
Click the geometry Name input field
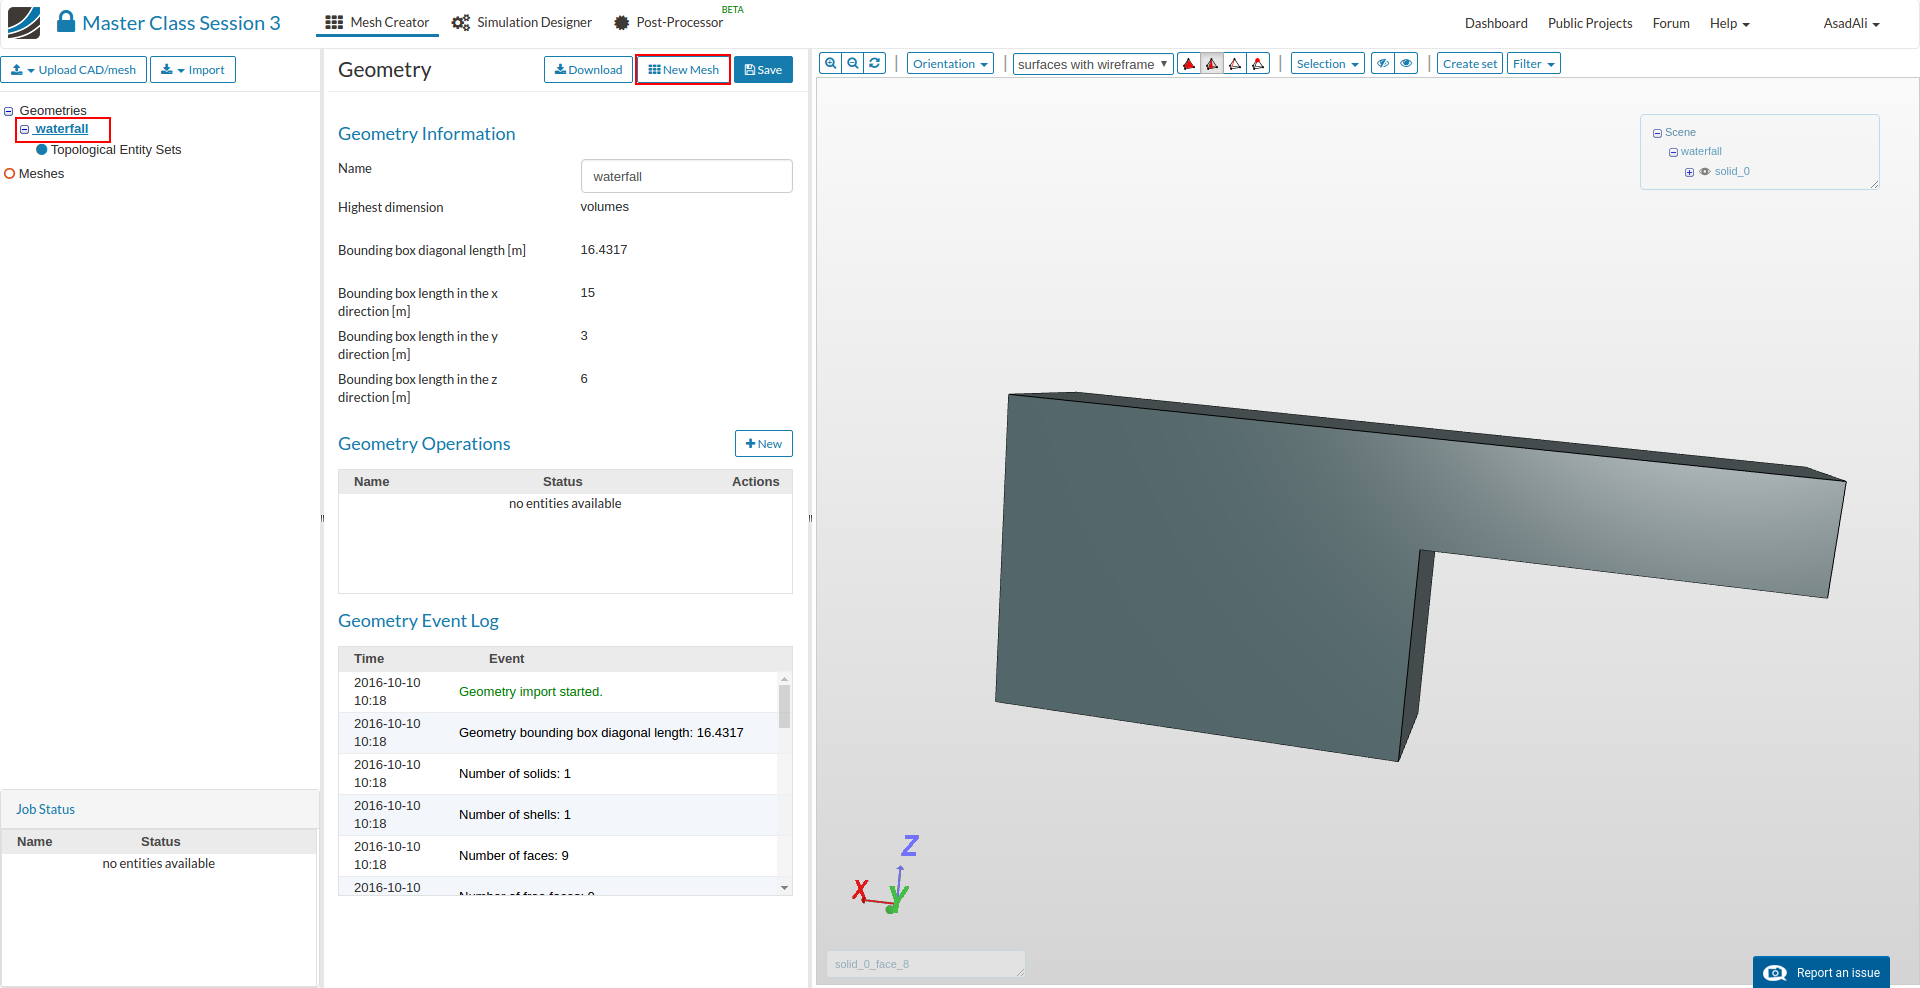[686, 176]
